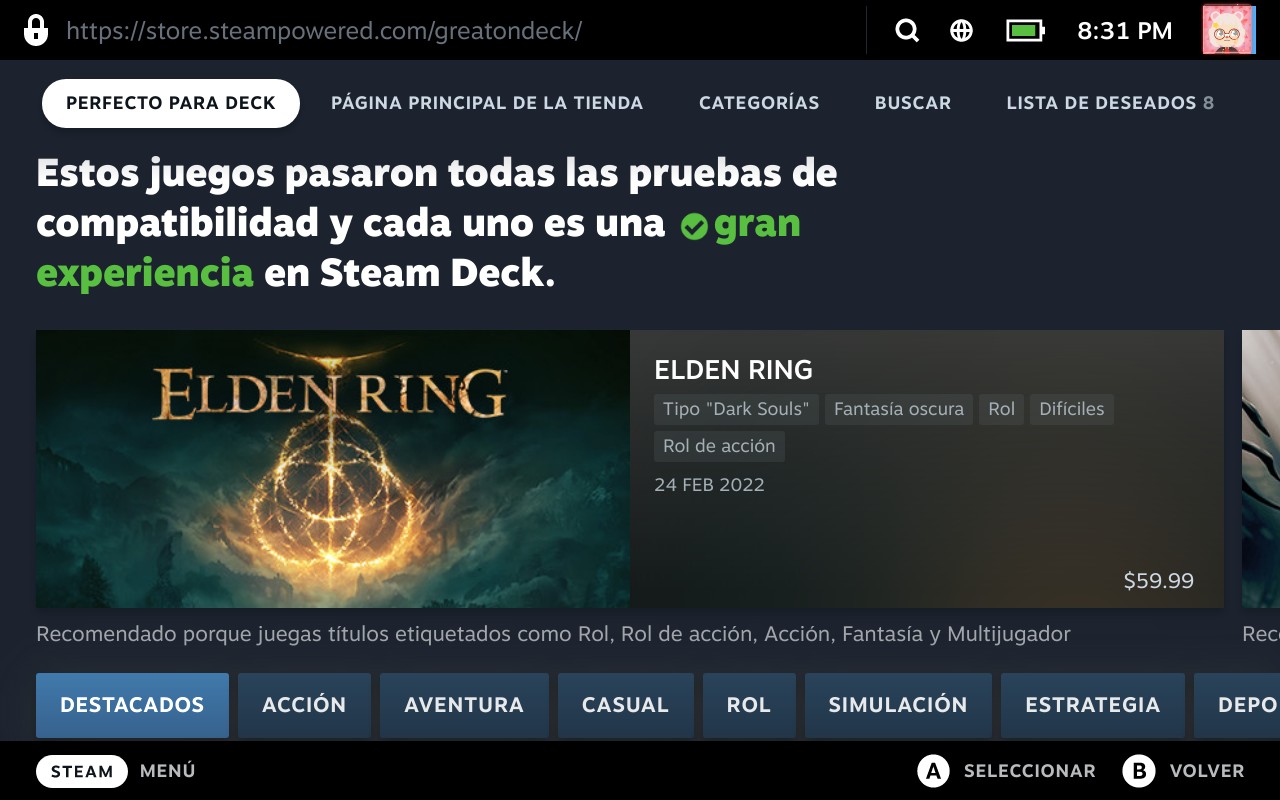Open the Categorías menu
1280x800 pixels.
pyautogui.click(x=759, y=103)
